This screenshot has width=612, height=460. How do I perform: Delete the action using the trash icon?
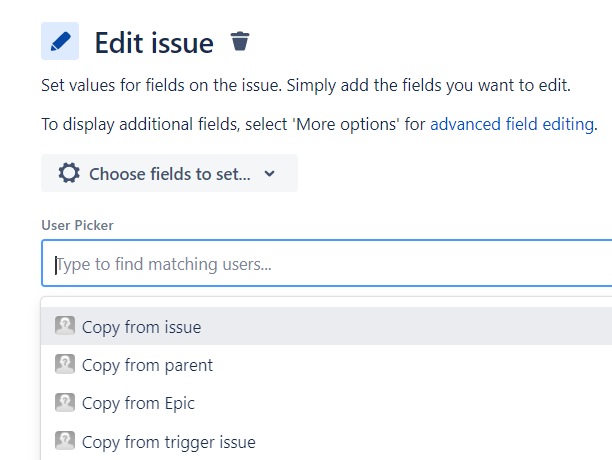[x=240, y=41]
